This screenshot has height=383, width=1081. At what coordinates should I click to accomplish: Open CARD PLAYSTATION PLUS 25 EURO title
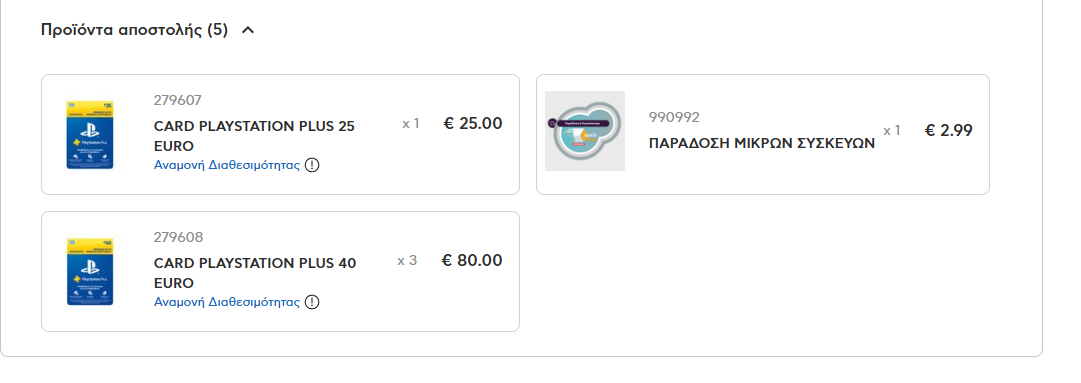click(x=254, y=136)
